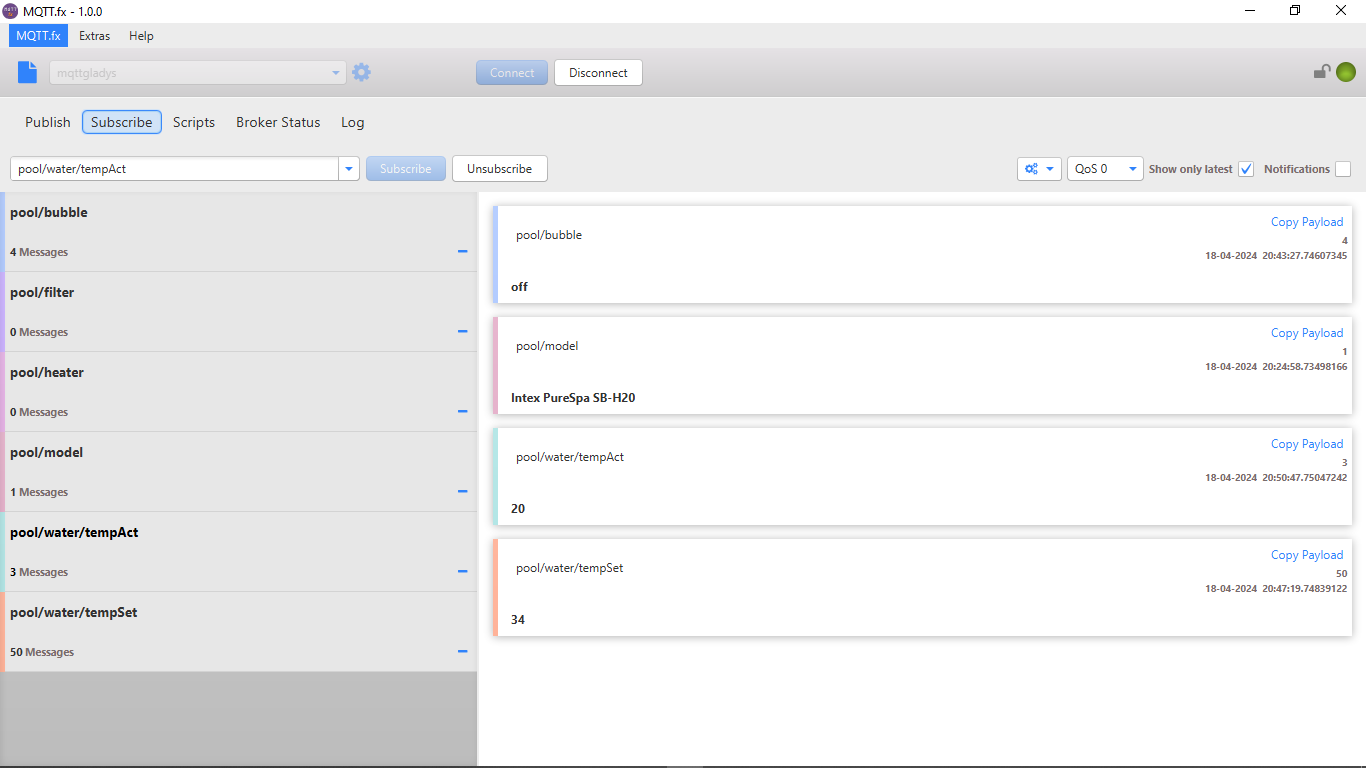This screenshot has height=768, width=1366.
Task: Open the topic history dropdown arrow
Action: (x=349, y=169)
